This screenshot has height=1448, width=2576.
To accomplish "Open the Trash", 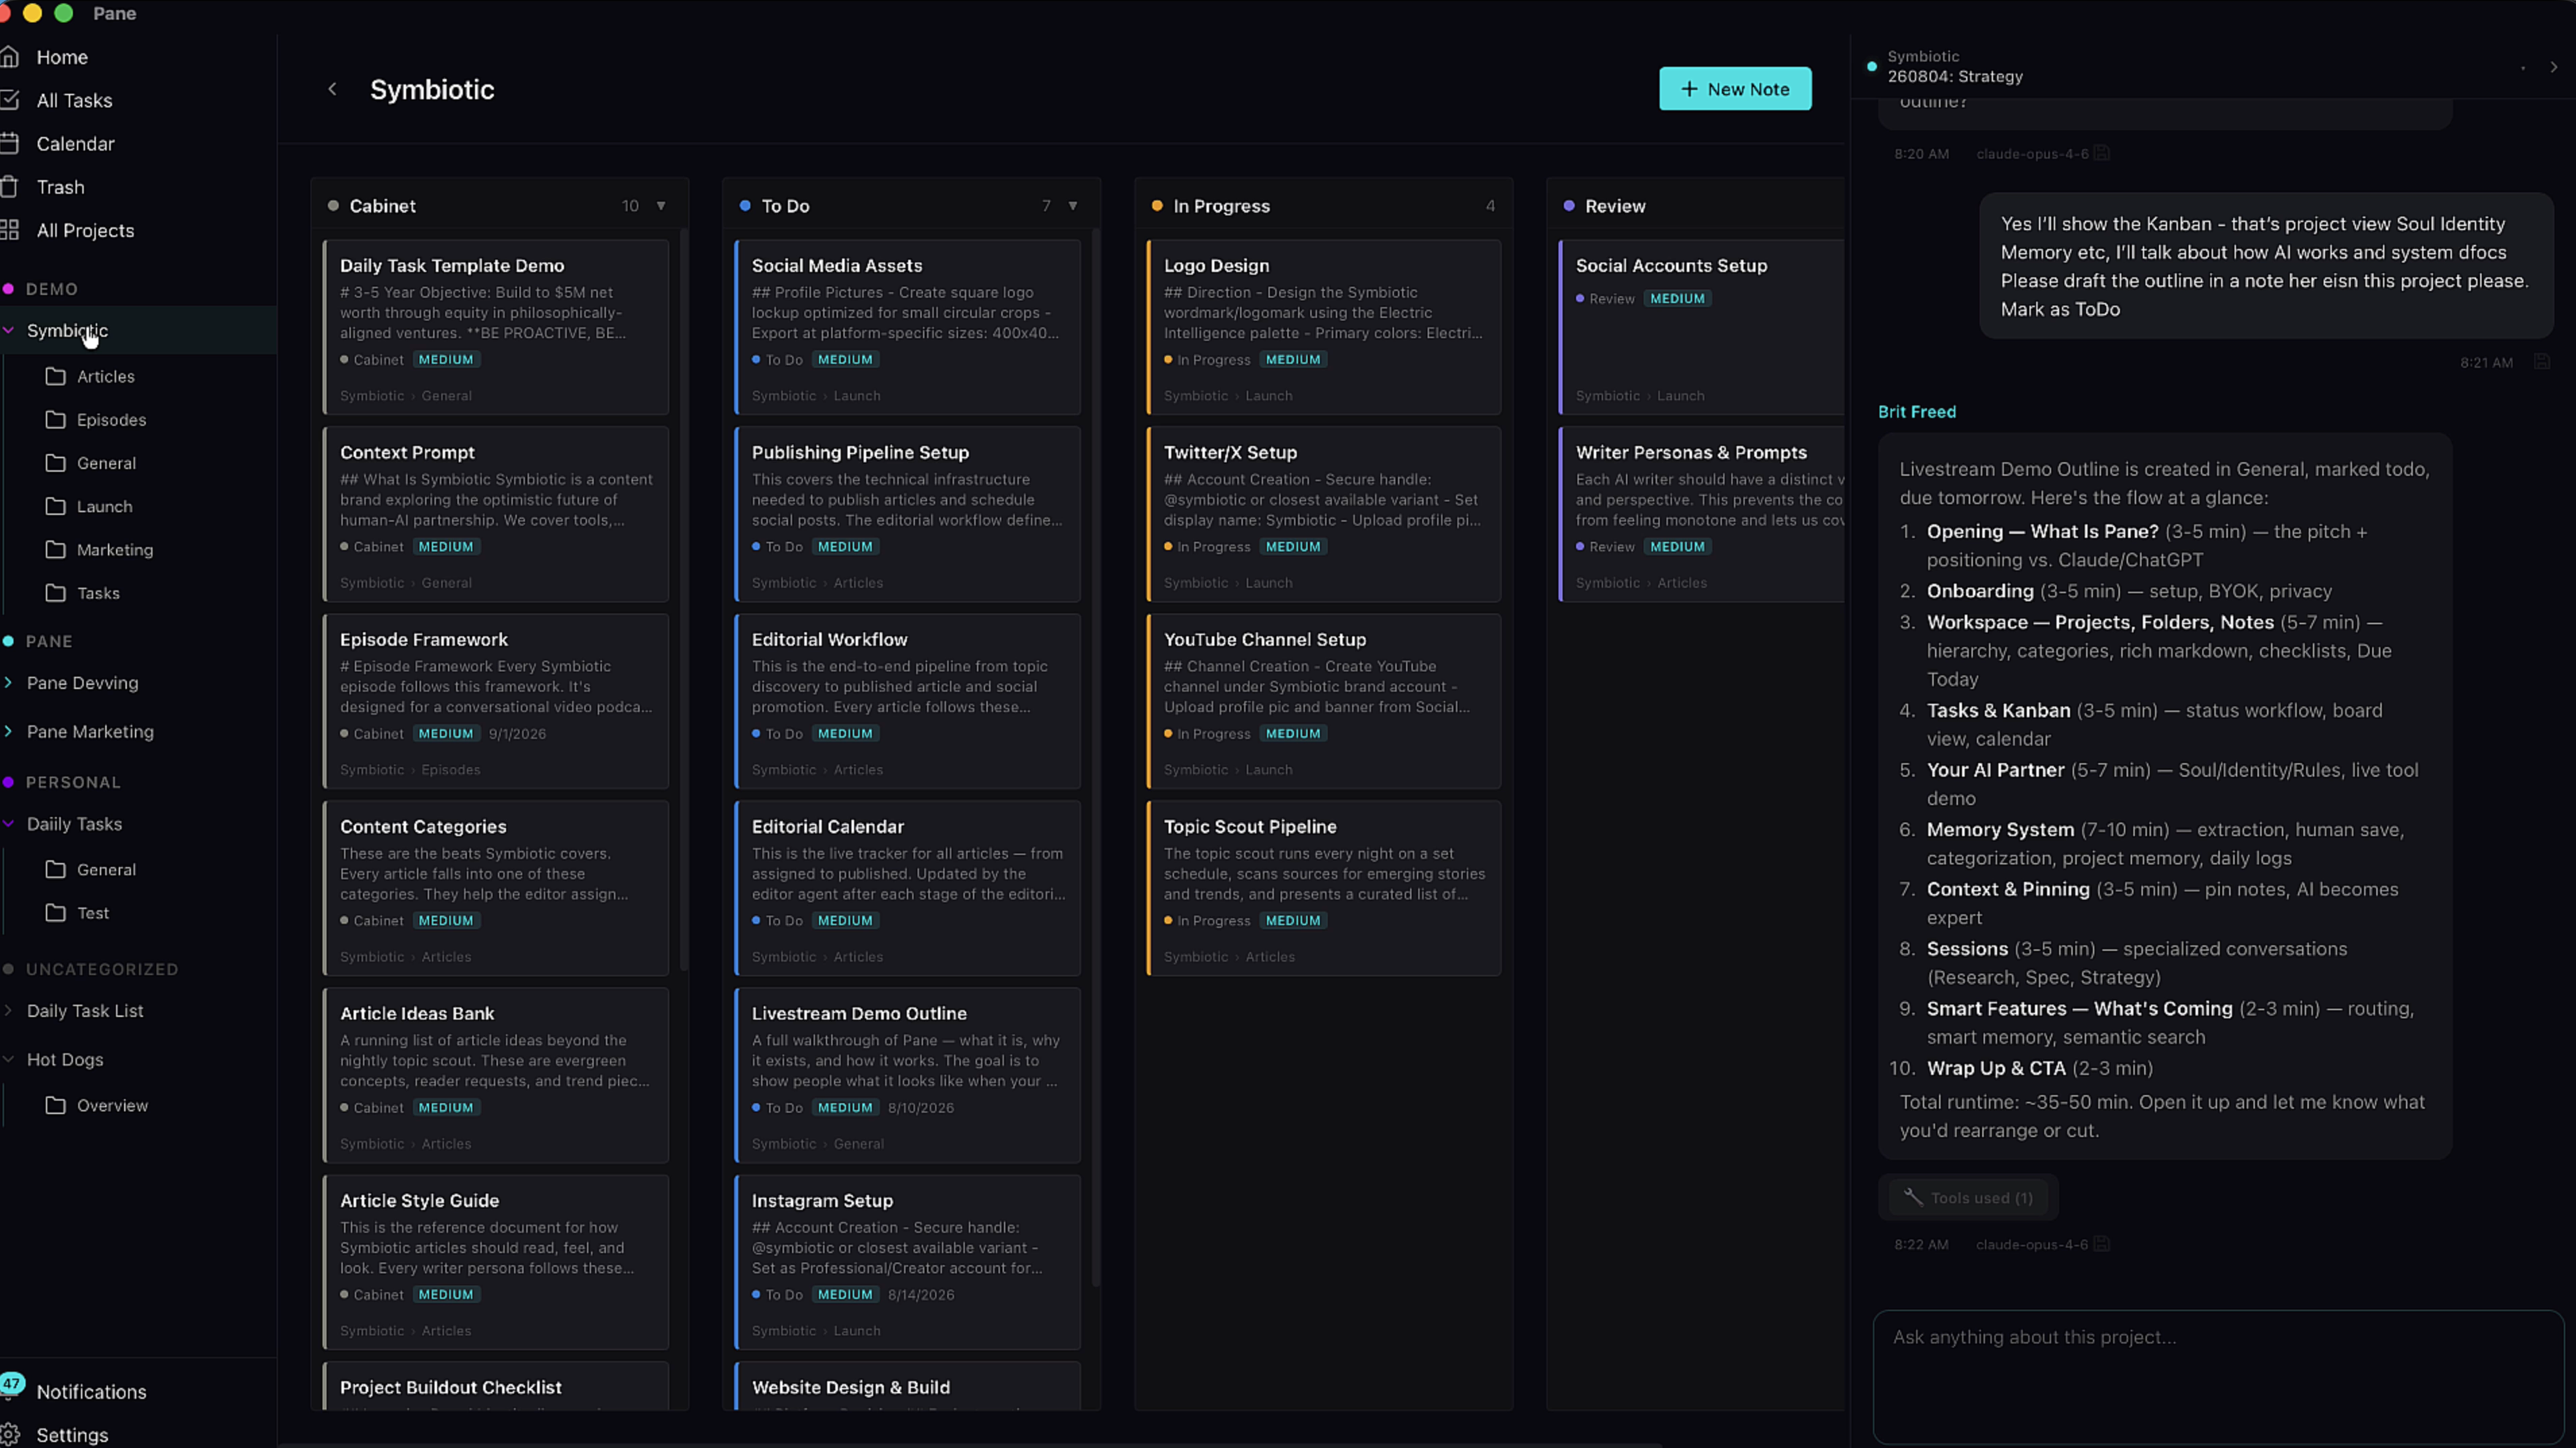I will pos(60,187).
